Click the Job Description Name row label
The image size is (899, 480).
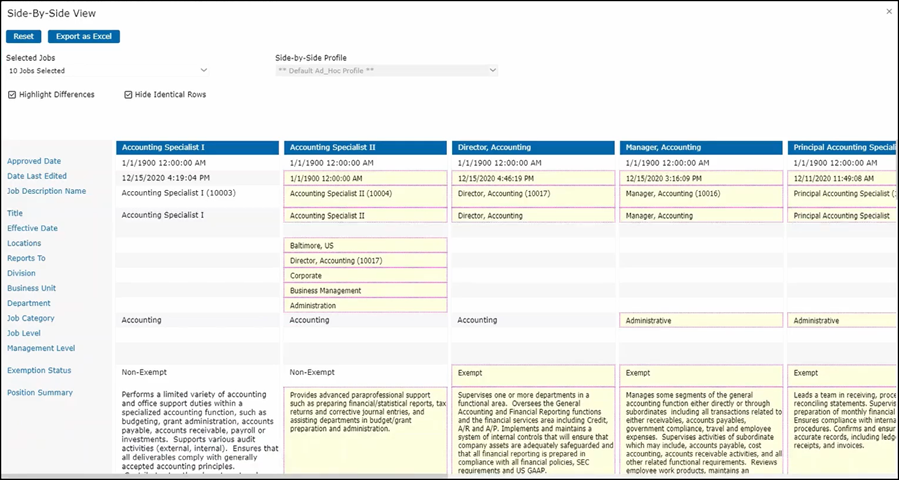click(47, 191)
